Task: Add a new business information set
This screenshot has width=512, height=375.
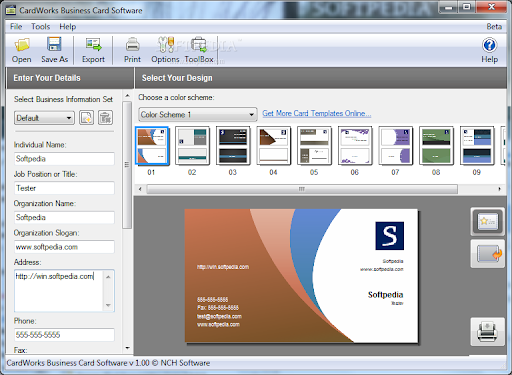Action: click(x=86, y=118)
